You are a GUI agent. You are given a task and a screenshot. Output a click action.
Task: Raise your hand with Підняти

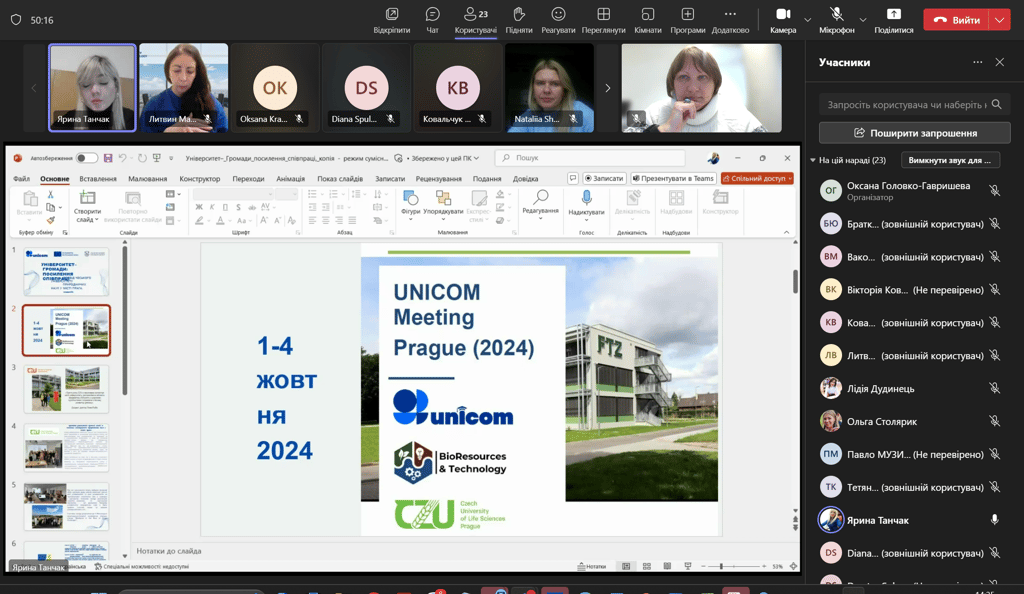pyautogui.click(x=519, y=20)
